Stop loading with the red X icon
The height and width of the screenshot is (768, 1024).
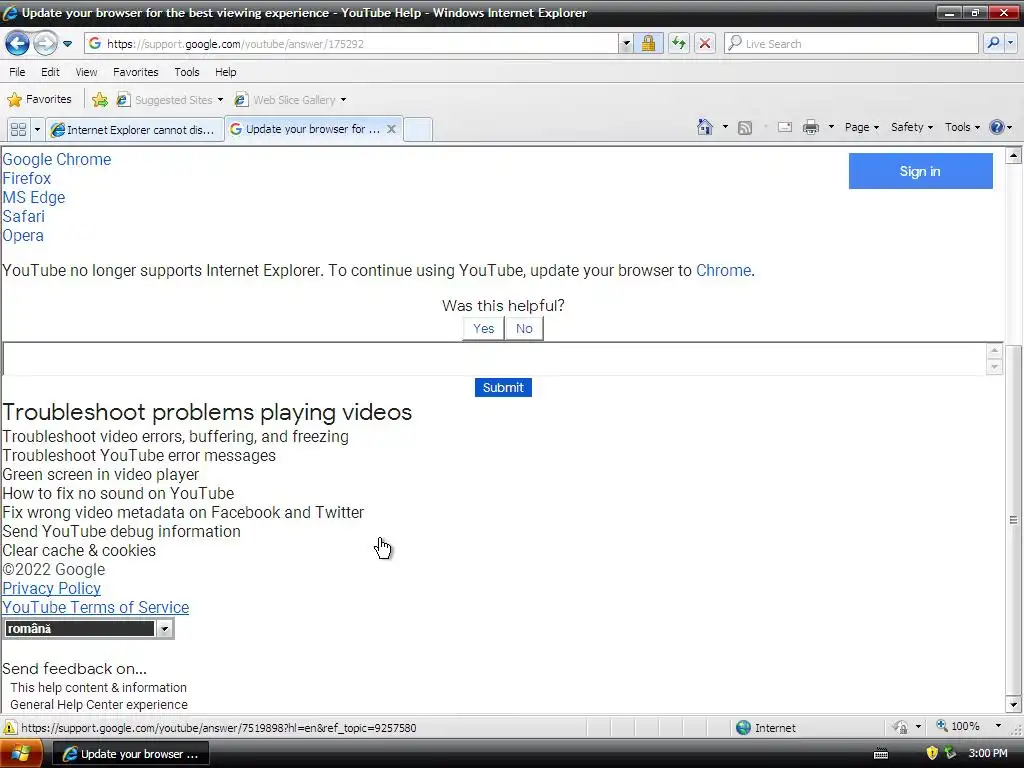[x=705, y=44]
